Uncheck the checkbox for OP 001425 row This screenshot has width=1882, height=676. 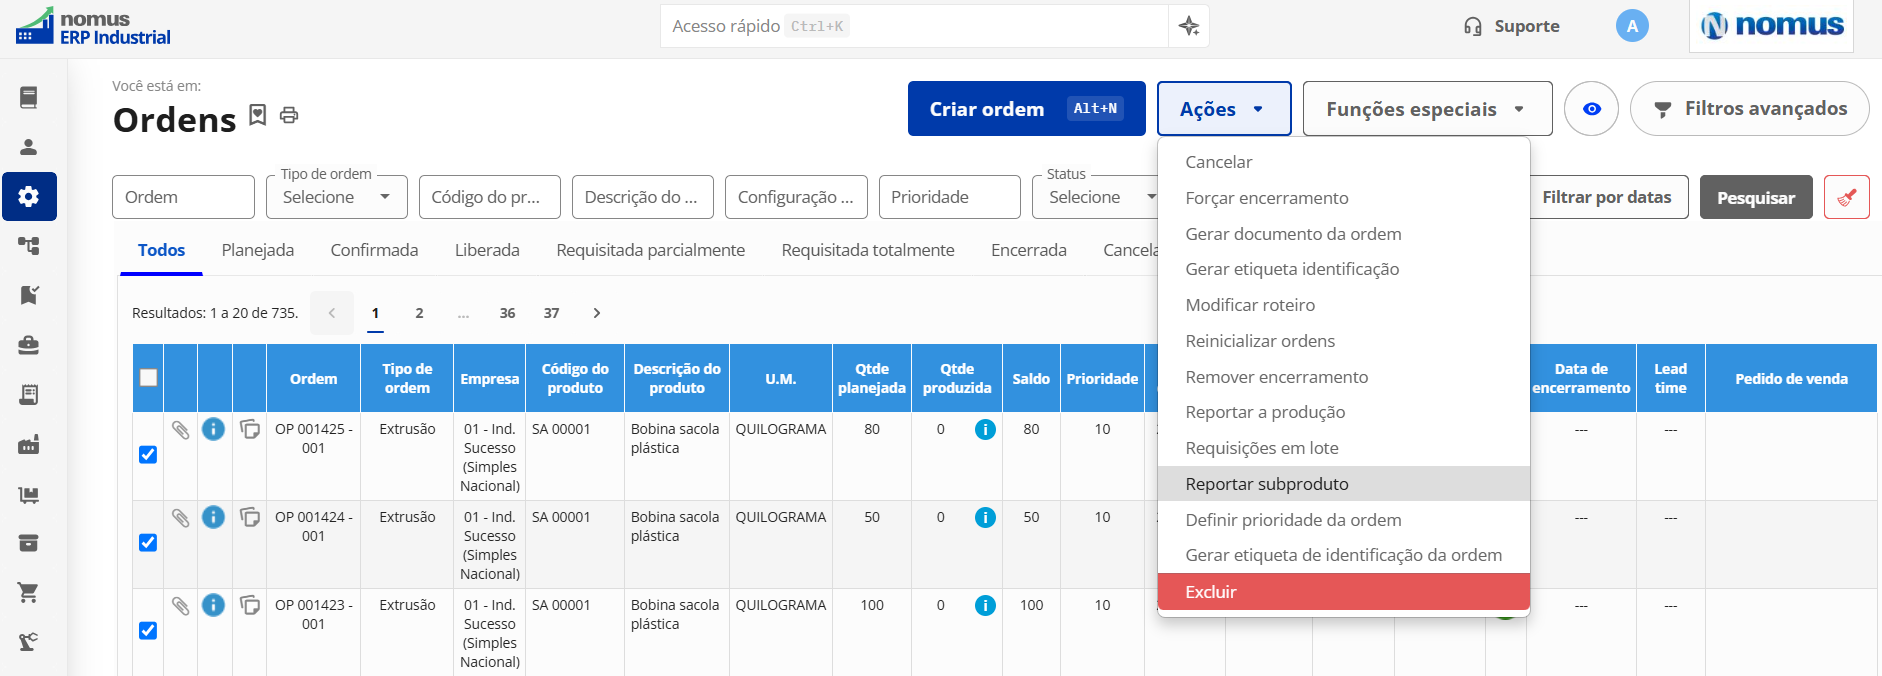pyautogui.click(x=148, y=454)
